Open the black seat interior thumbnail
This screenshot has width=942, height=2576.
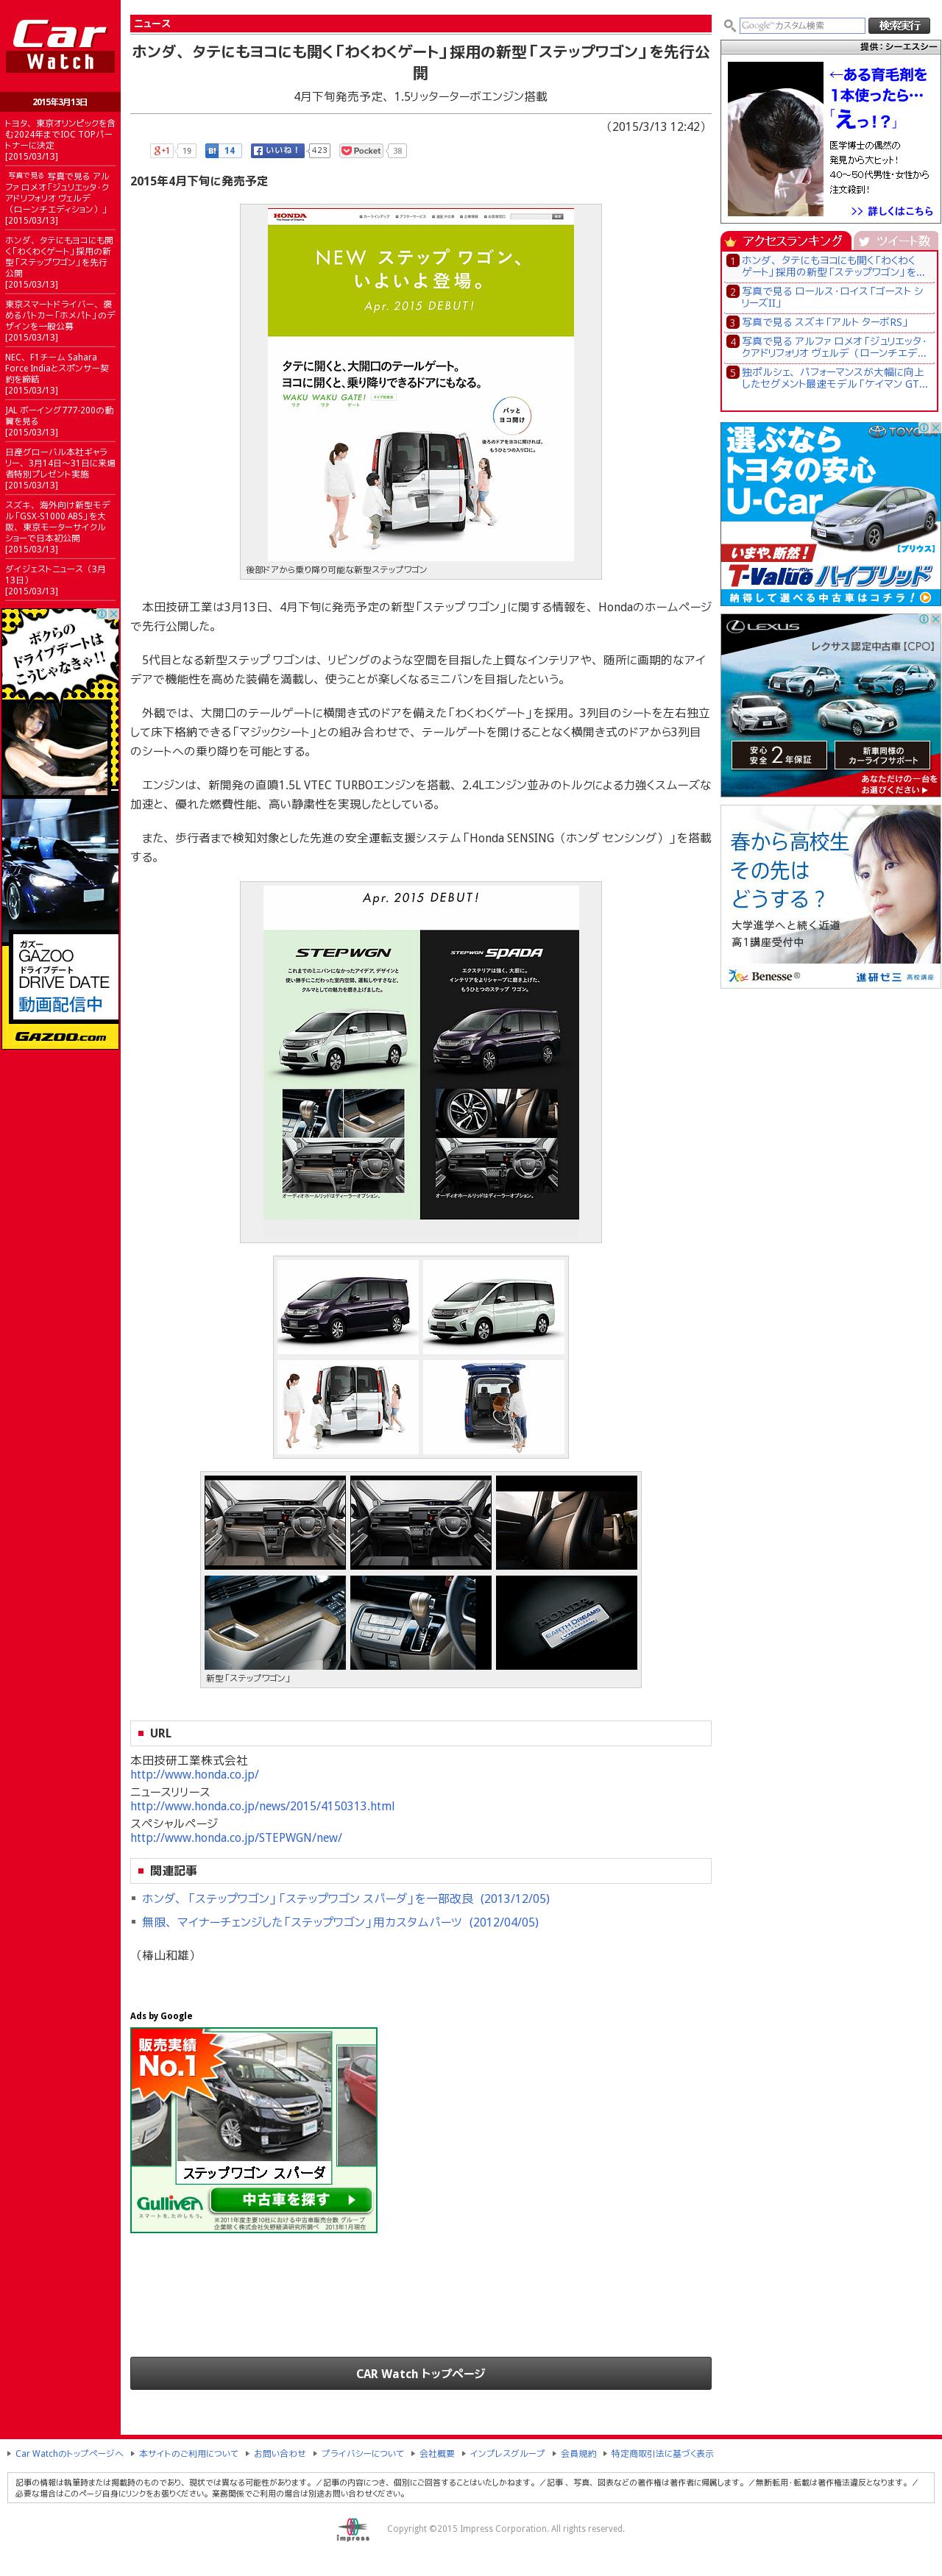coord(566,1522)
